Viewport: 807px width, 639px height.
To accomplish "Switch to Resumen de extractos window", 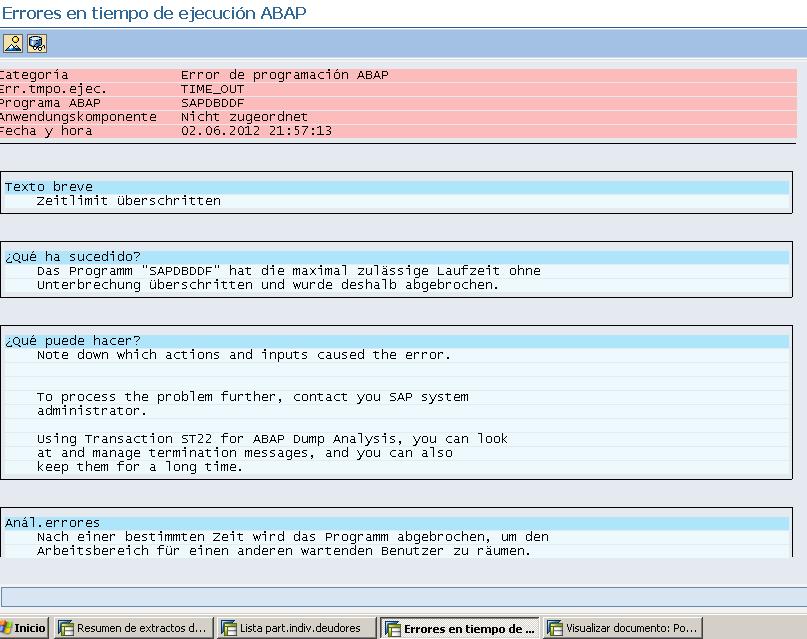I will 134,628.
